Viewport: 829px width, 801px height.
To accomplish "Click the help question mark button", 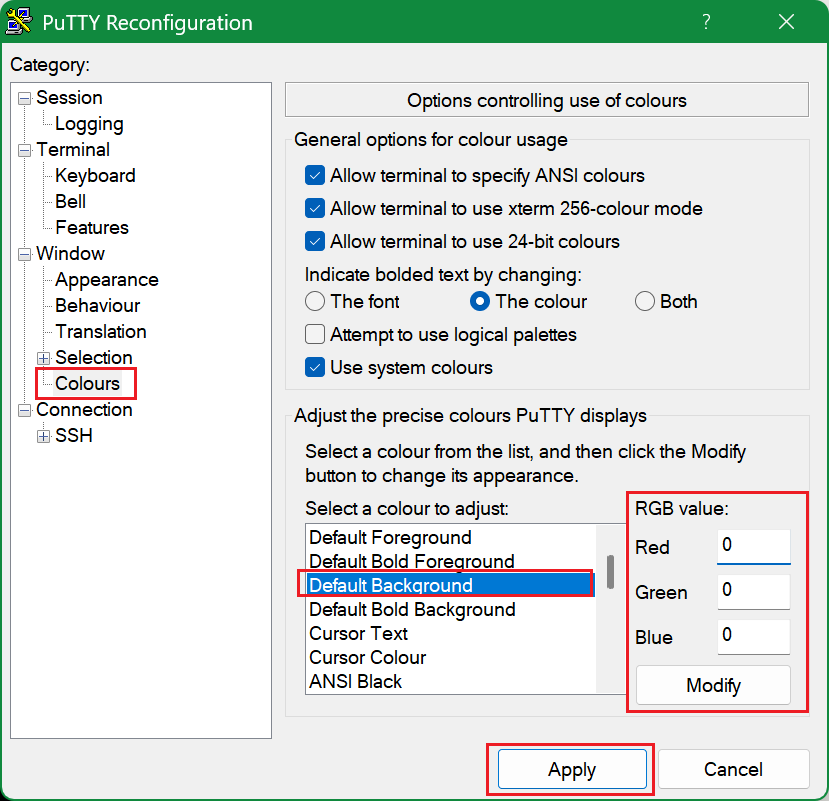I will click(x=706, y=22).
